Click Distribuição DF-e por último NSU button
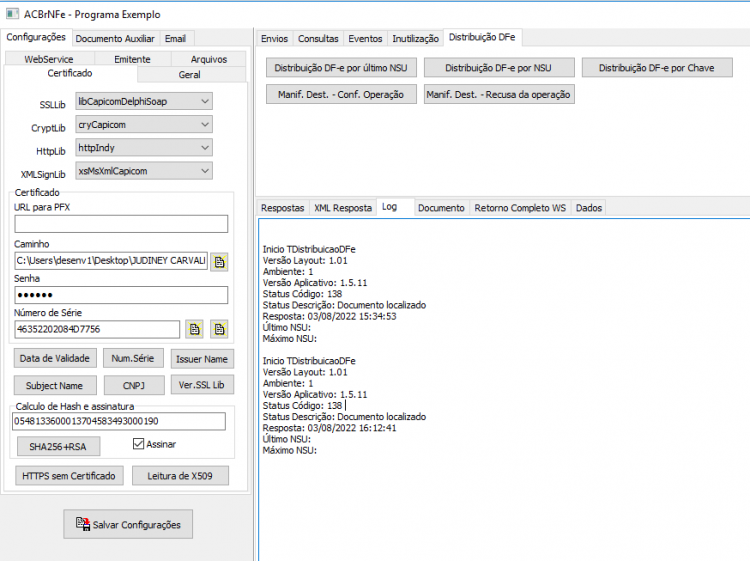 tap(341, 68)
